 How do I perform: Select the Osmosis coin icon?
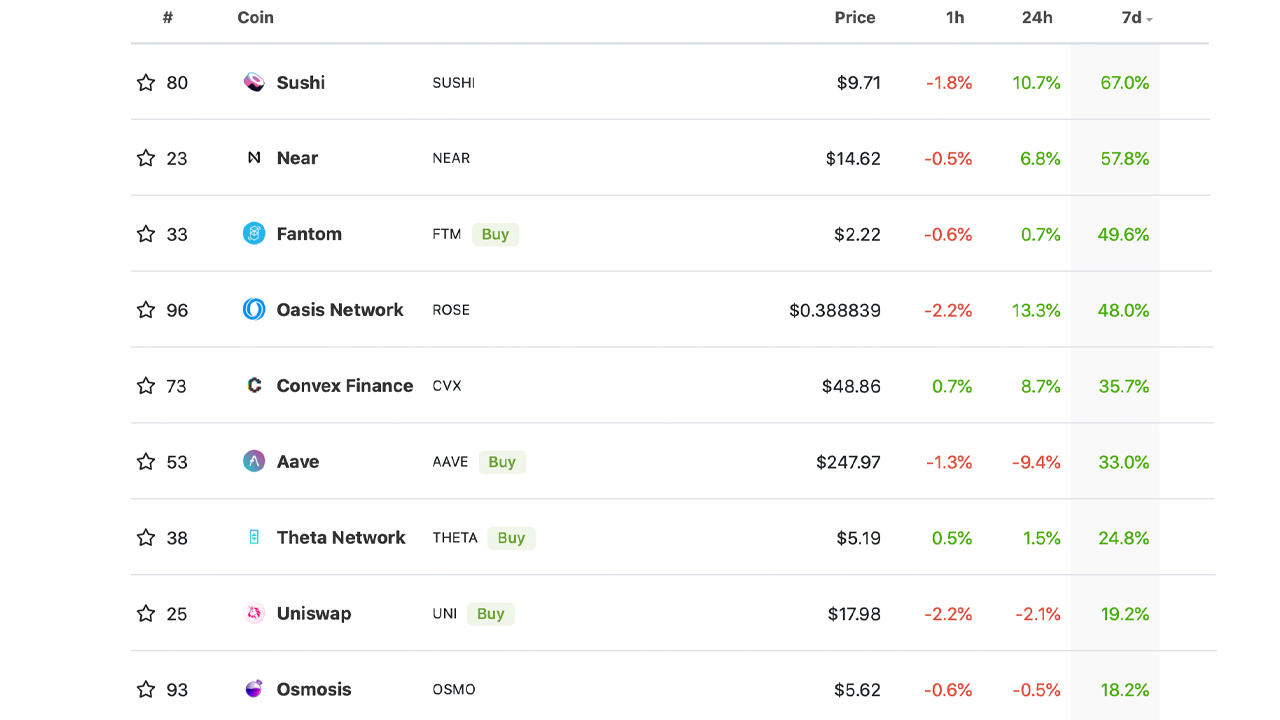coord(253,689)
